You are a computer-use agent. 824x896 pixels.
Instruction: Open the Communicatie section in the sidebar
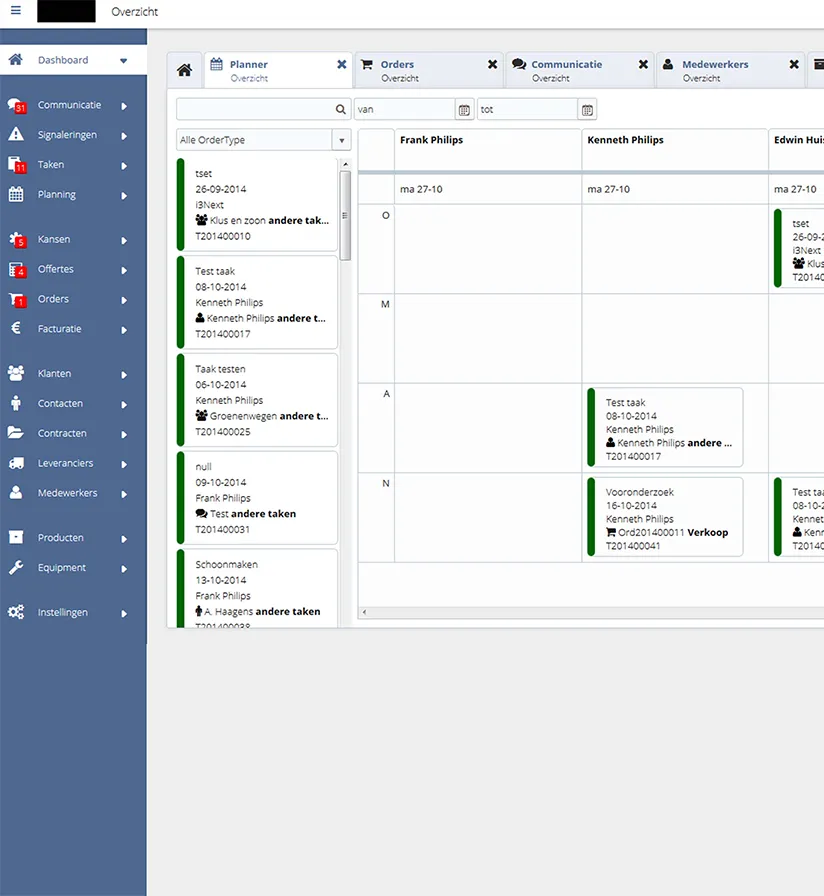coord(70,104)
